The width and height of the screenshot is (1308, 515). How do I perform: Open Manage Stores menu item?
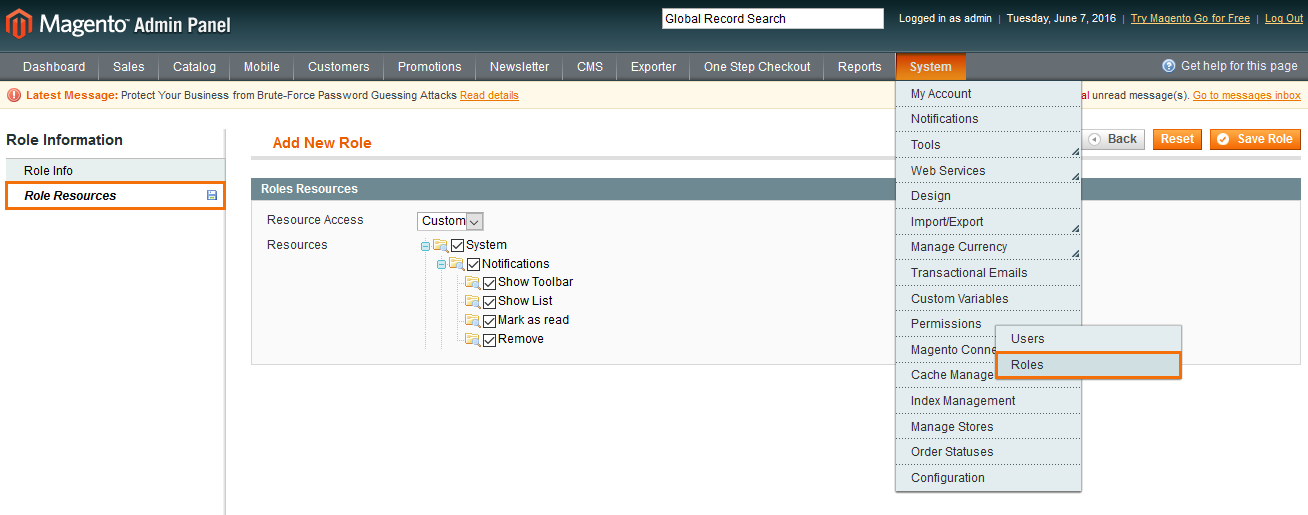[988, 427]
